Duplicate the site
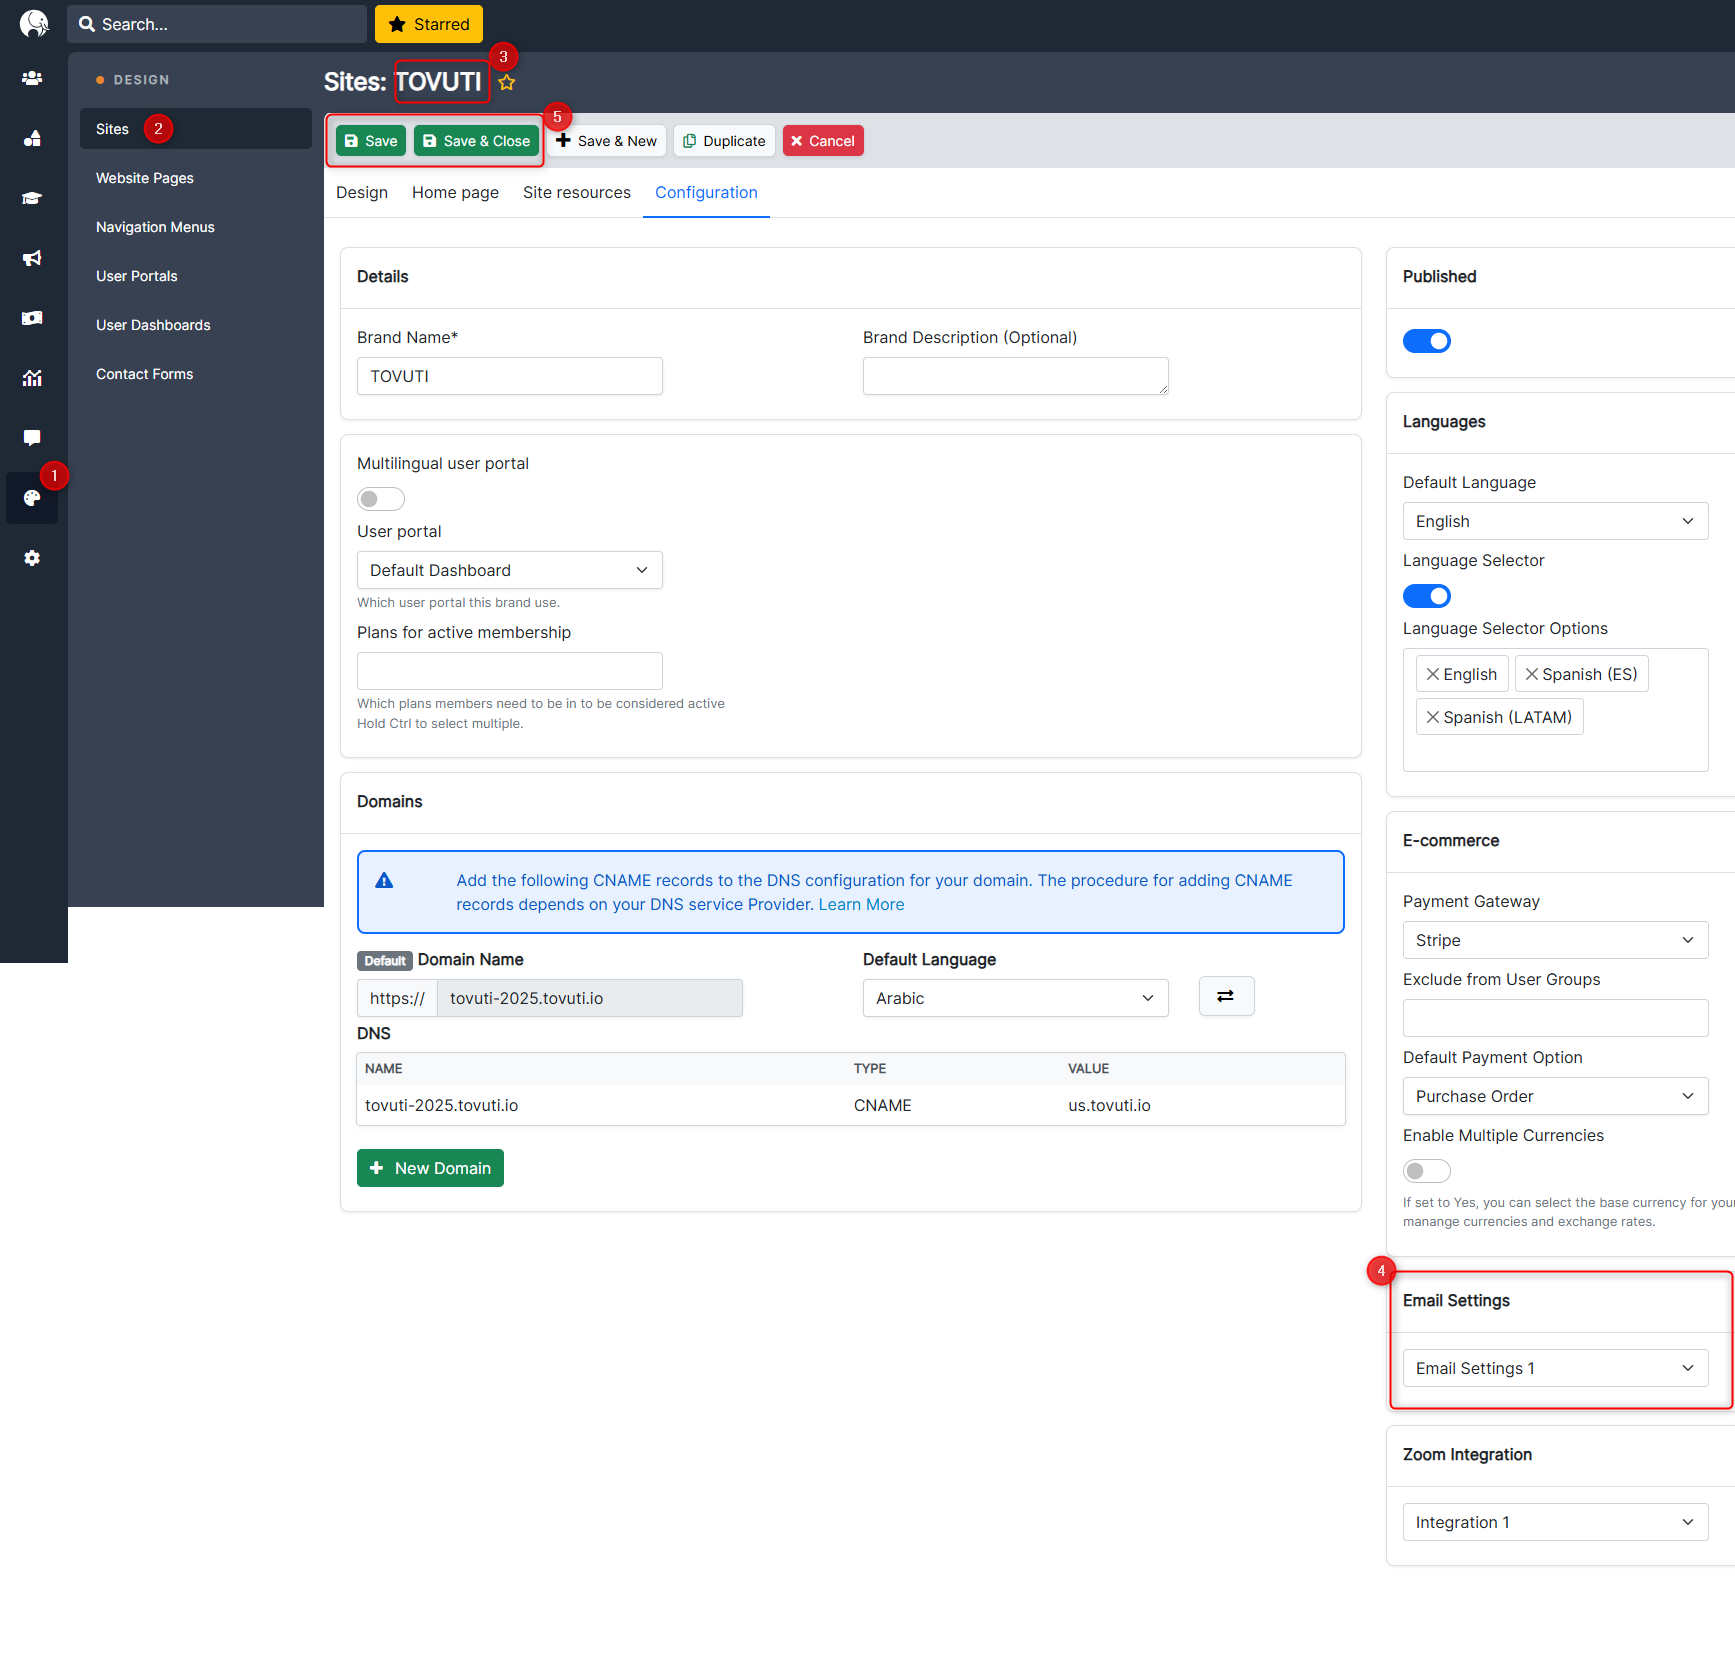 (x=724, y=141)
